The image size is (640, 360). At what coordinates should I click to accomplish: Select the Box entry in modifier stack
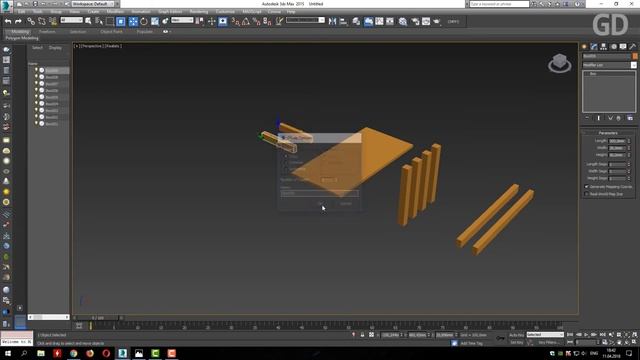point(593,74)
